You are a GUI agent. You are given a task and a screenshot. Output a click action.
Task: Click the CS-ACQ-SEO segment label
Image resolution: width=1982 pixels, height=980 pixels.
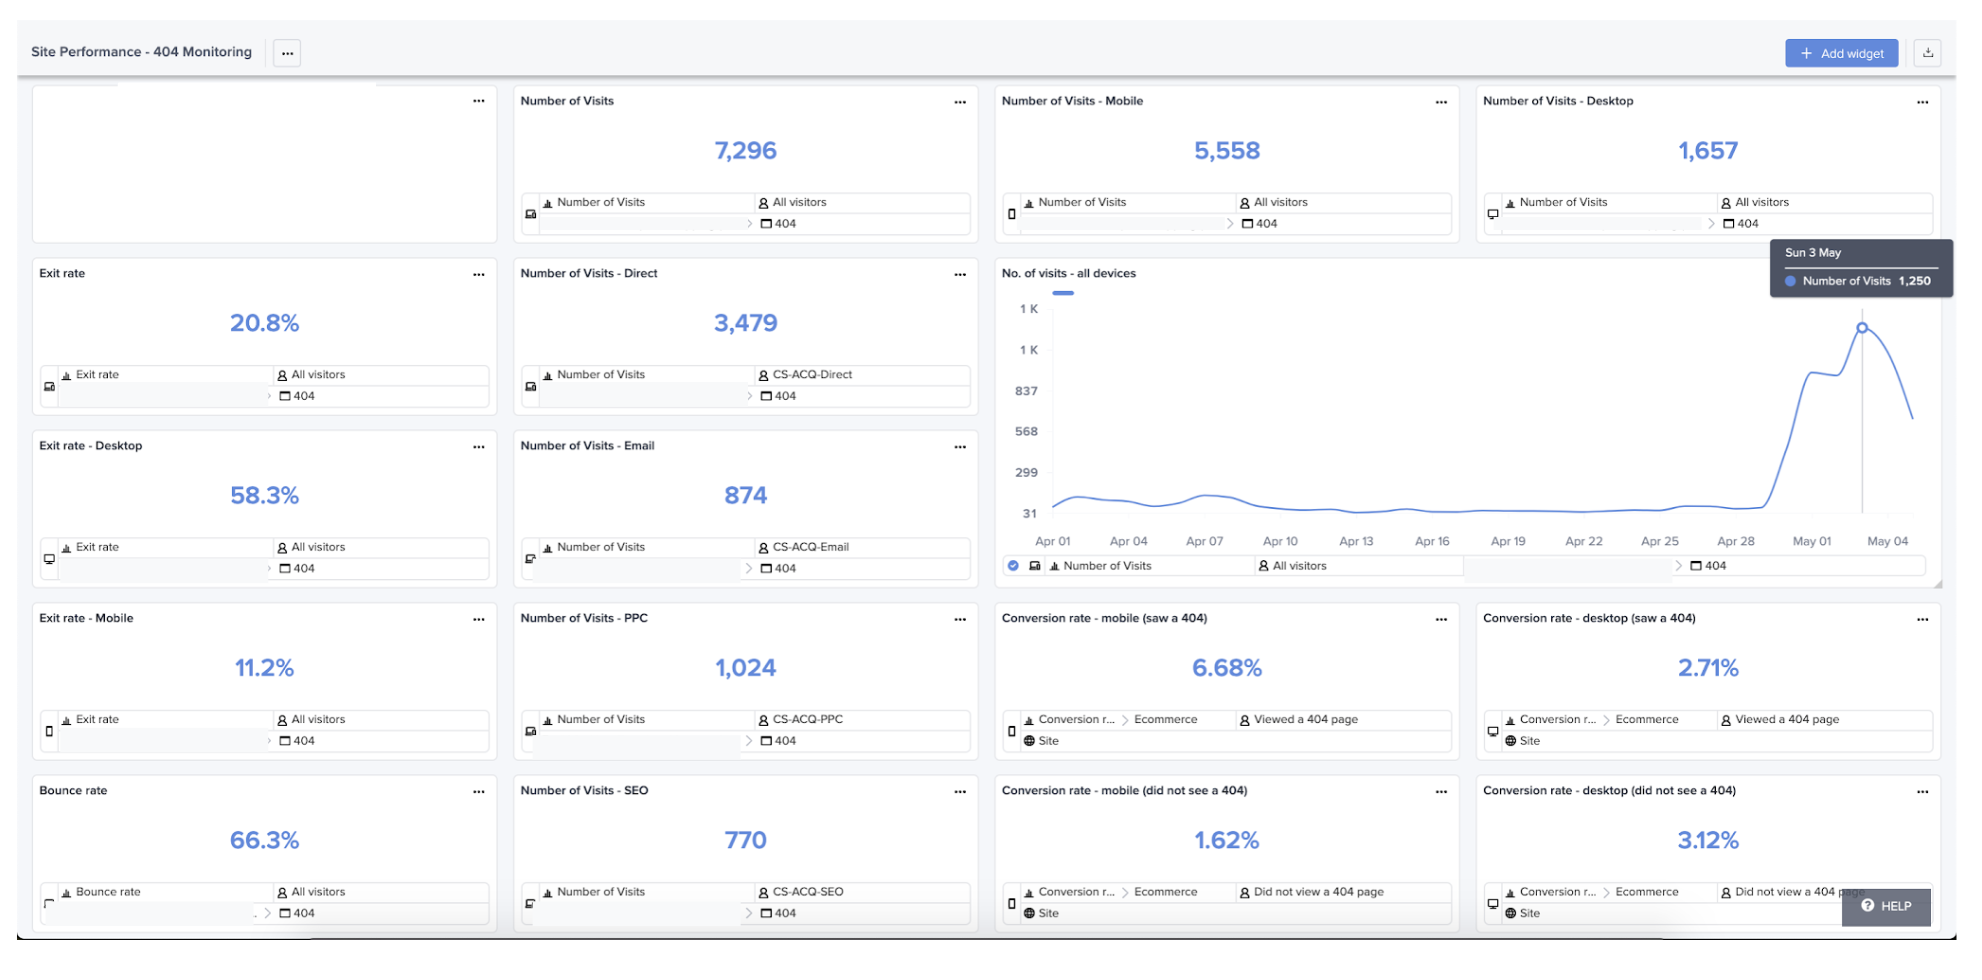[x=808, y=892]
